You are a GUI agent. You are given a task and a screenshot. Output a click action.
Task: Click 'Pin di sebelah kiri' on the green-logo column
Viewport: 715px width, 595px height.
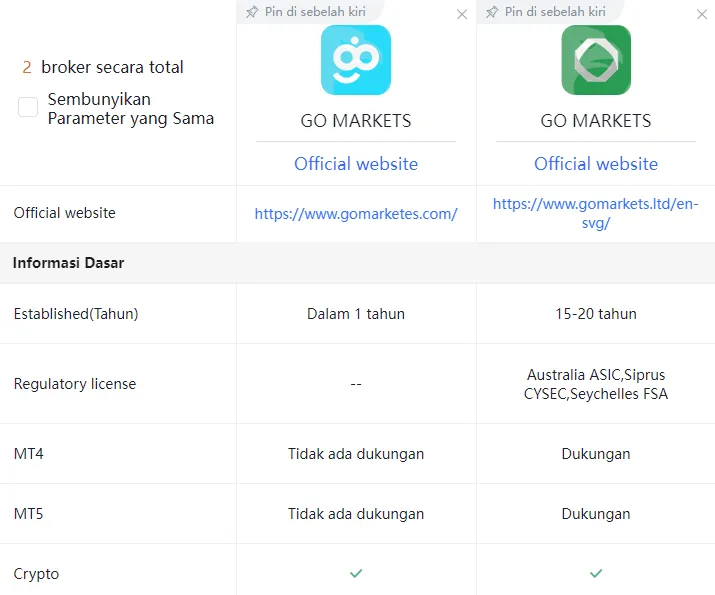tap(555, 12)
